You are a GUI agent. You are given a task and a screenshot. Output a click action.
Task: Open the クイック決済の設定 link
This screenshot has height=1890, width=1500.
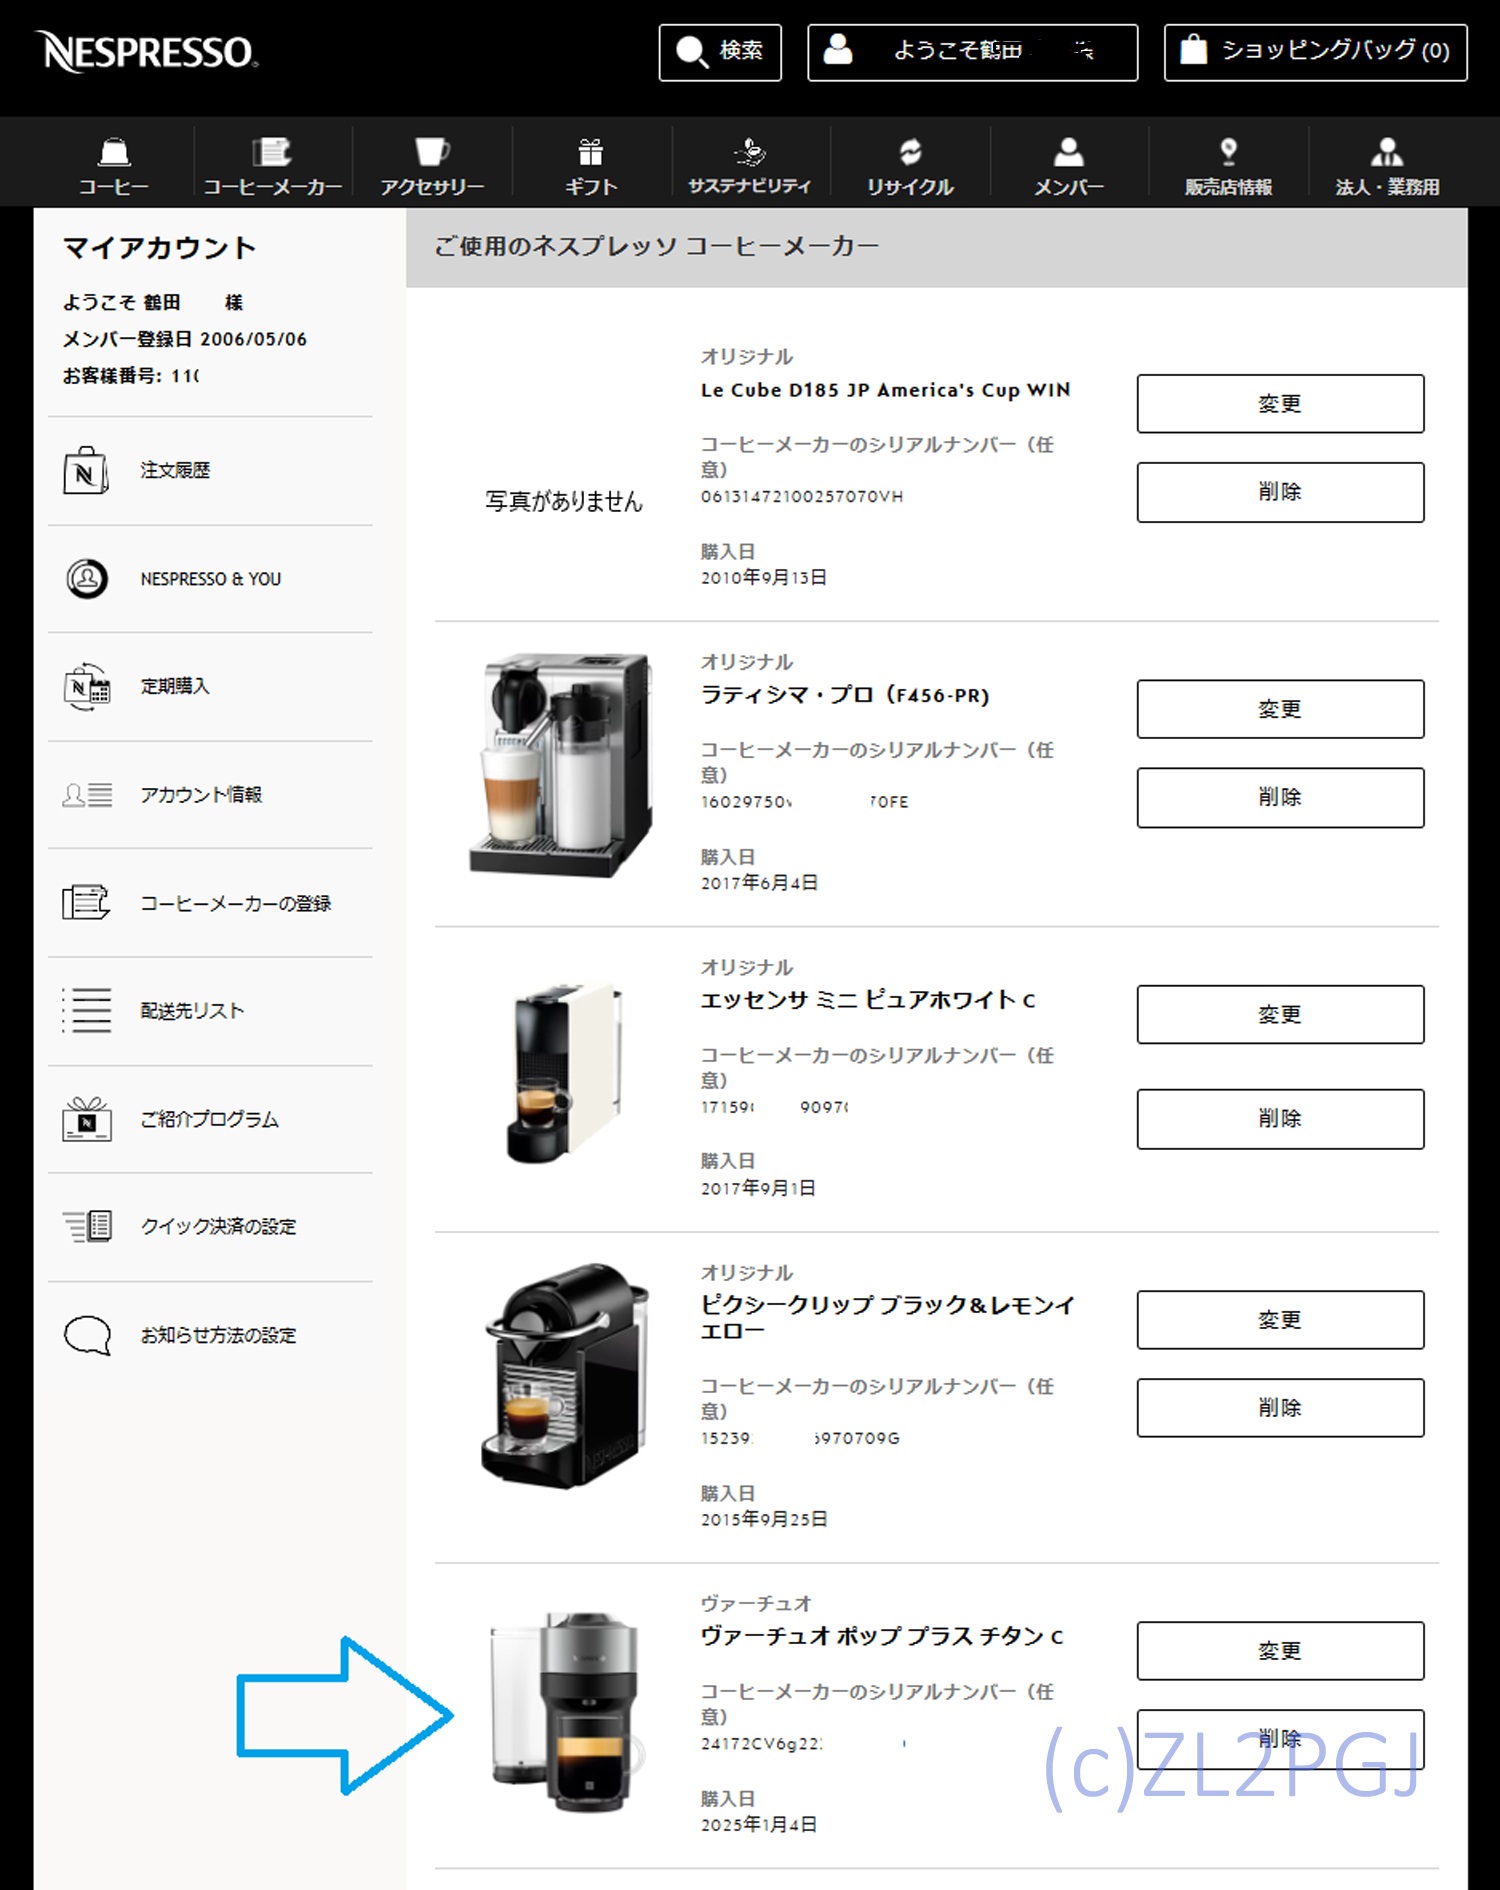point(218,1227)
